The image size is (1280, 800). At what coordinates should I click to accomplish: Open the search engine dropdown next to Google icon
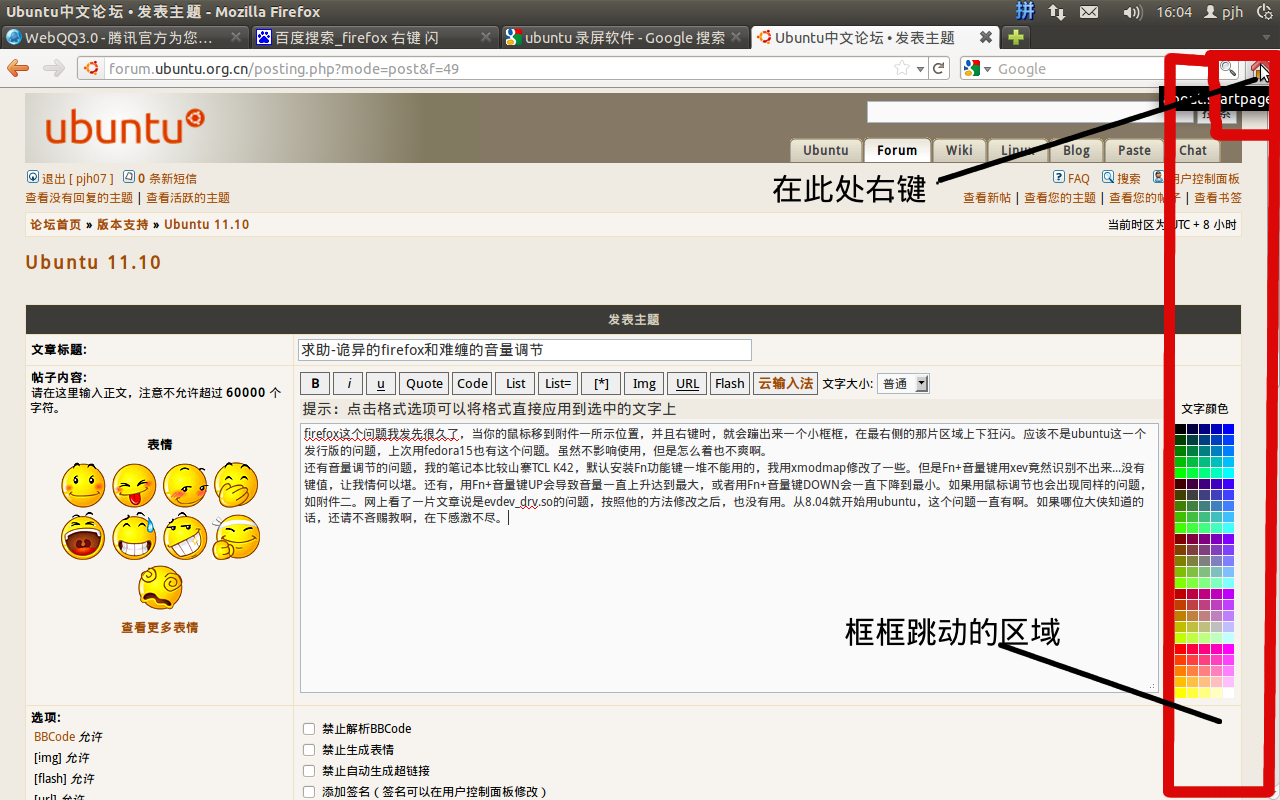pyautogui.click(x=987, y=69)
